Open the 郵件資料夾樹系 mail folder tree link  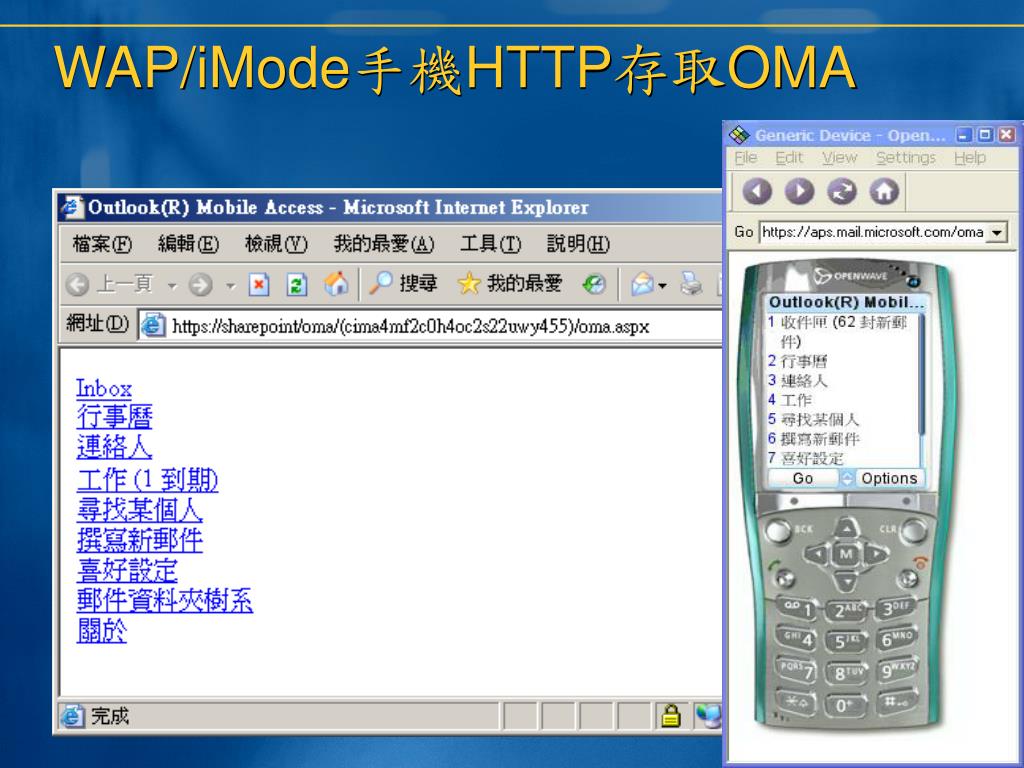pyautogui.click(x=165, y=600)
